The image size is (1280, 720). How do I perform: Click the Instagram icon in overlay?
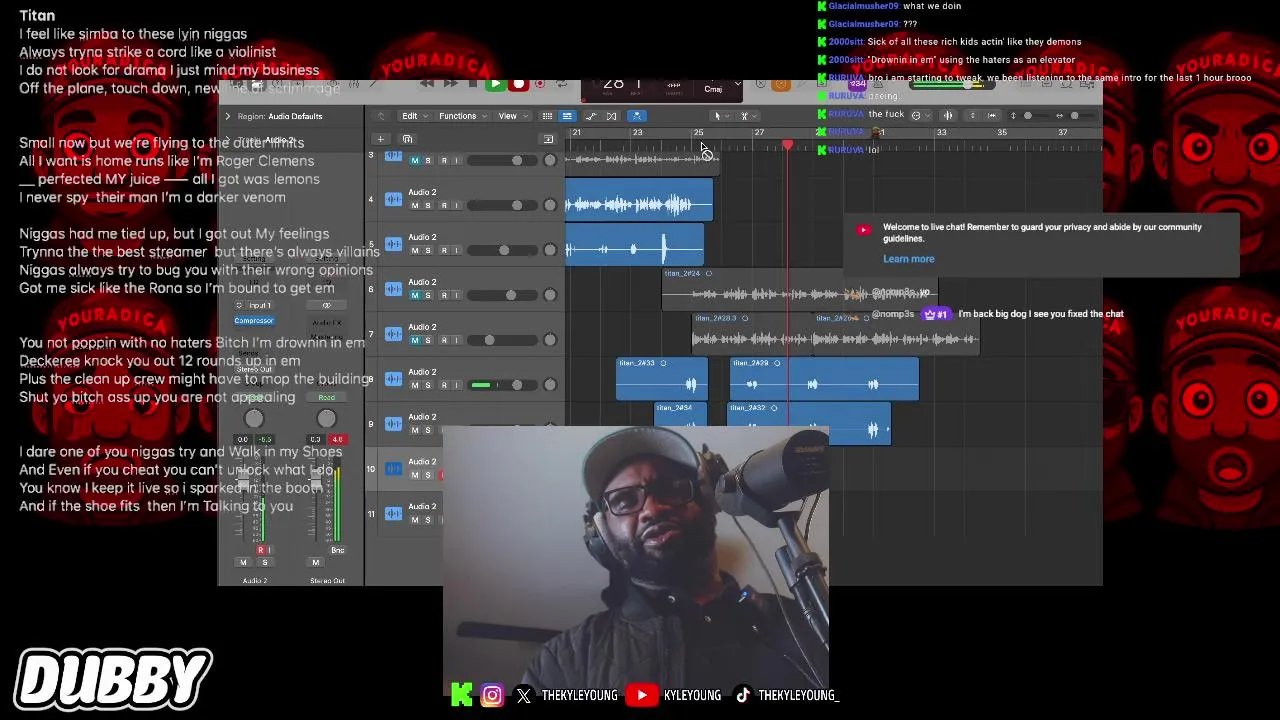tap(492, 695)
